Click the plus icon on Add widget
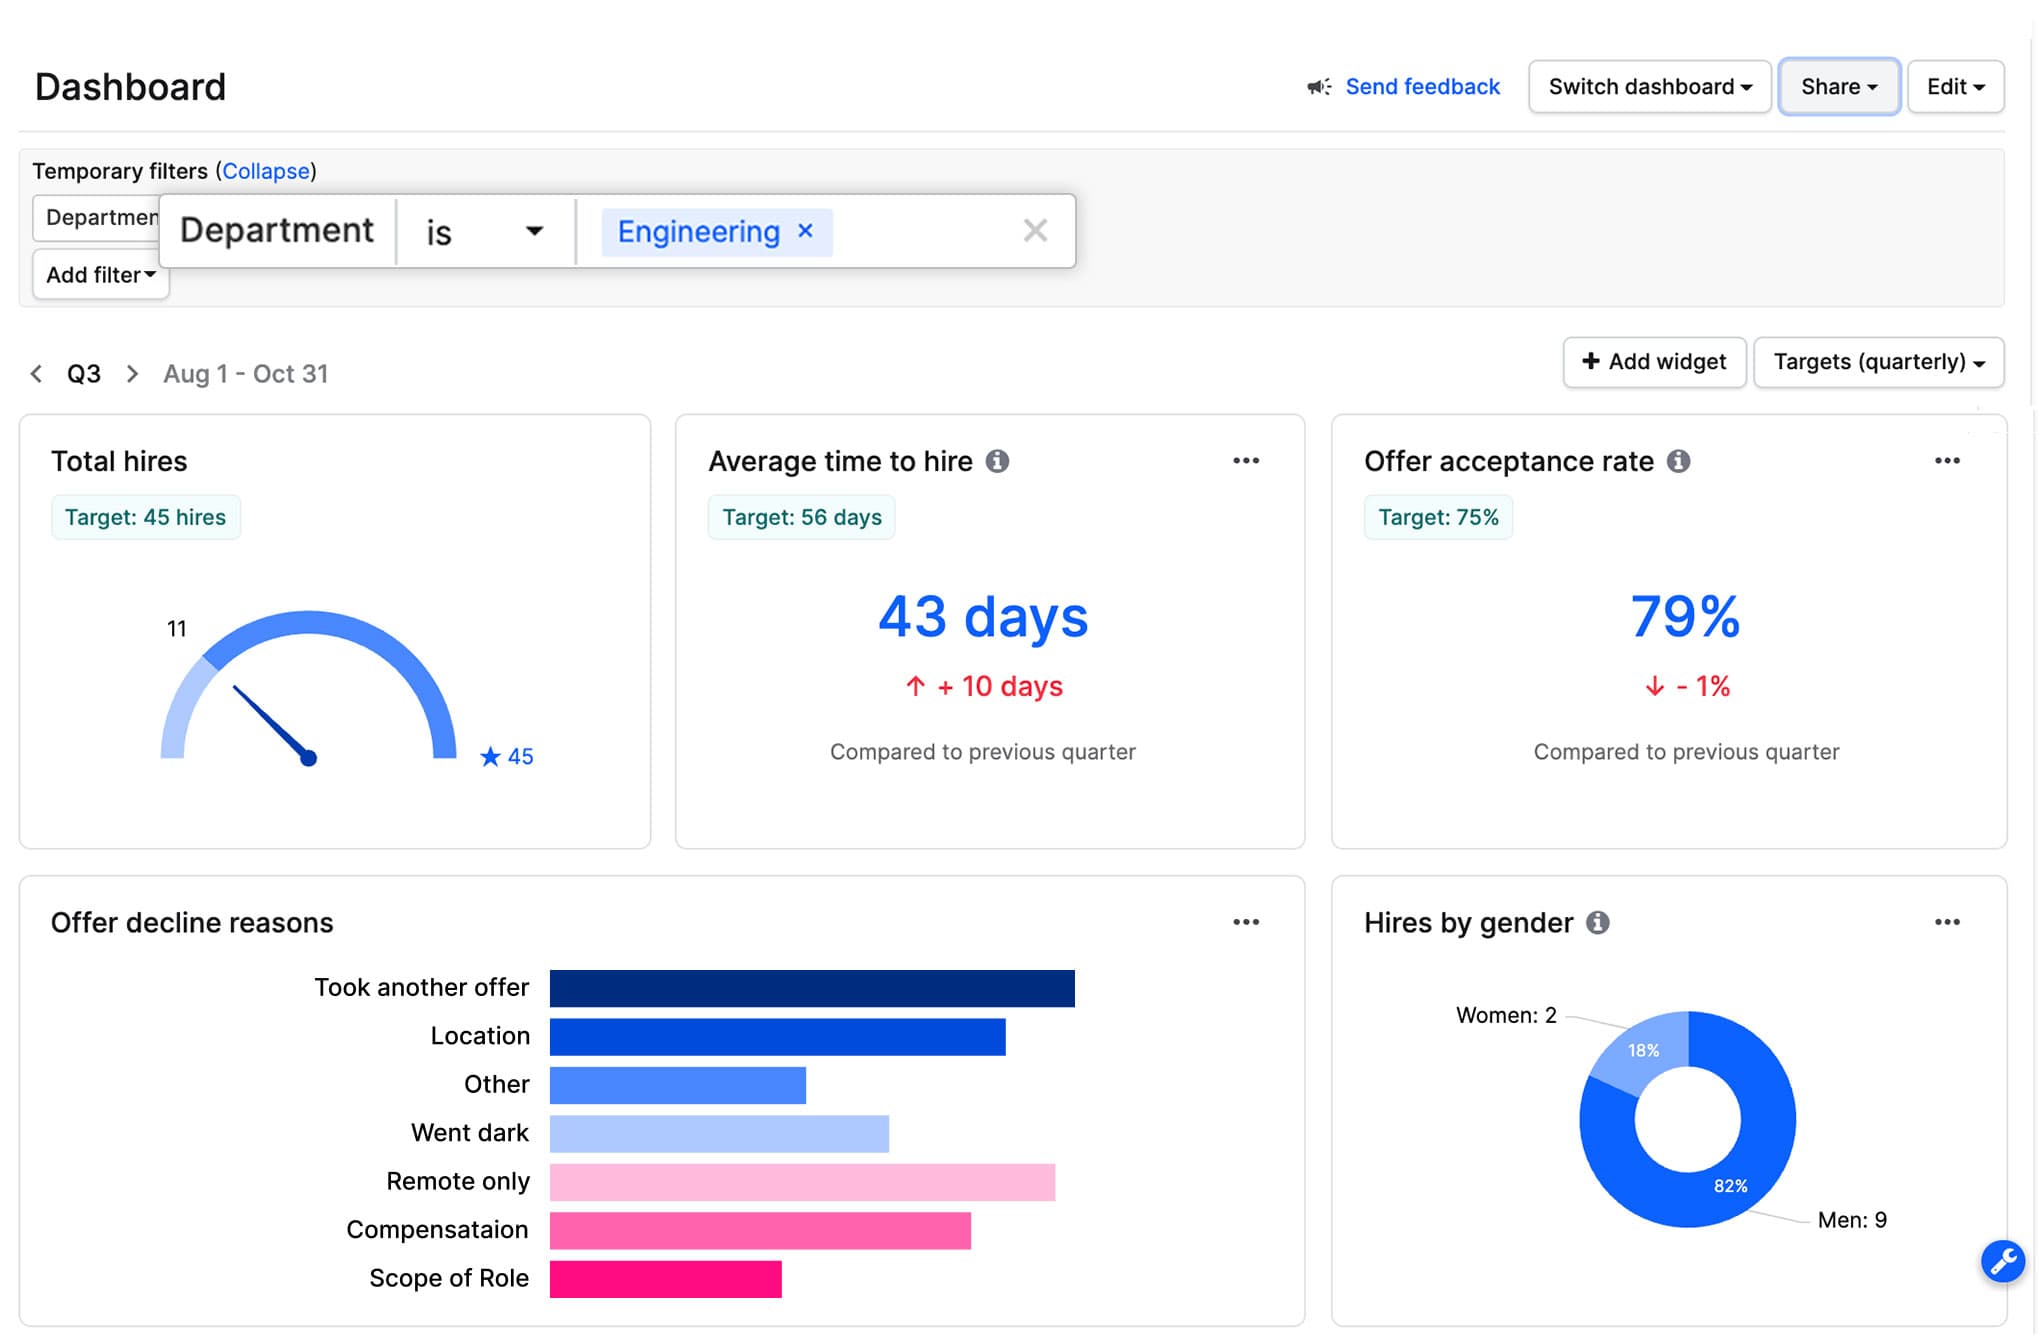2038x1338 pixels. pyautogui.click(x=1590, y=362)
